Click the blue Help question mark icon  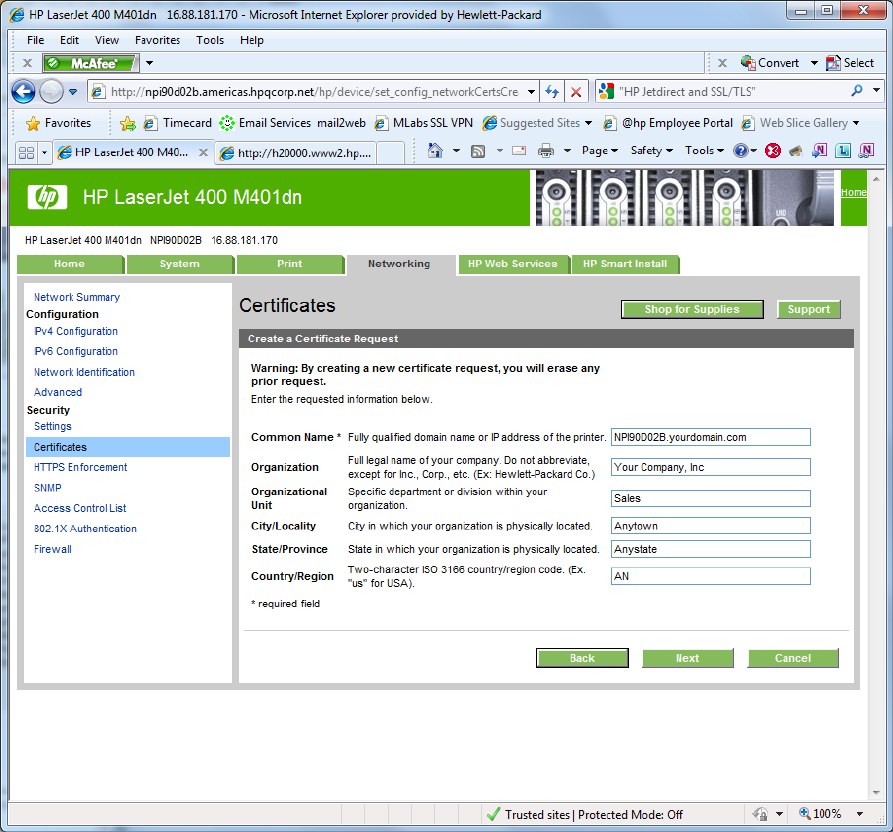pos(740,151)
